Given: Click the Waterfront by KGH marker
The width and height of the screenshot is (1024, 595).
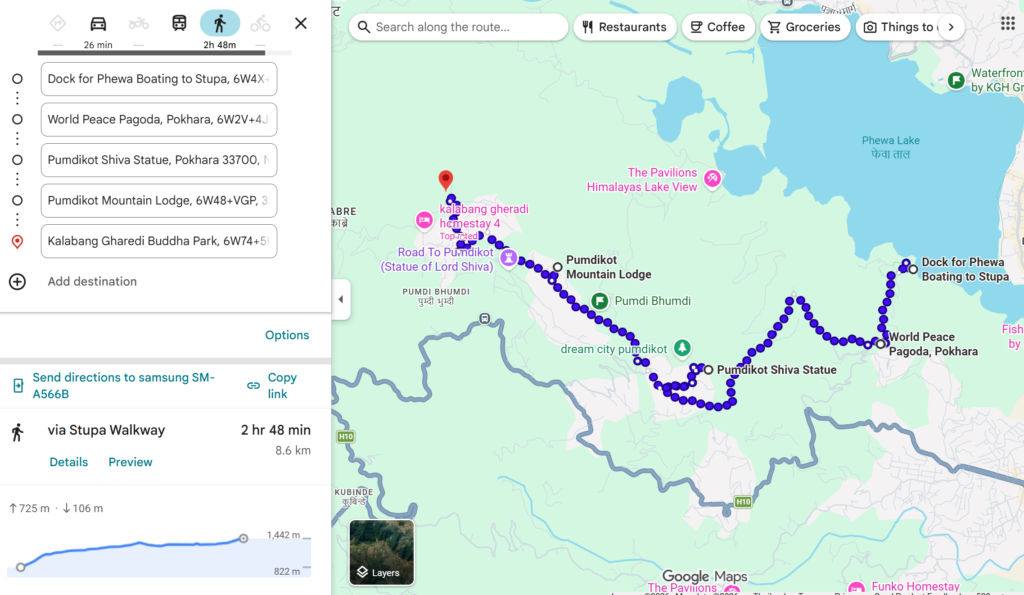Looking at the screenshot, I should (956, 80).
